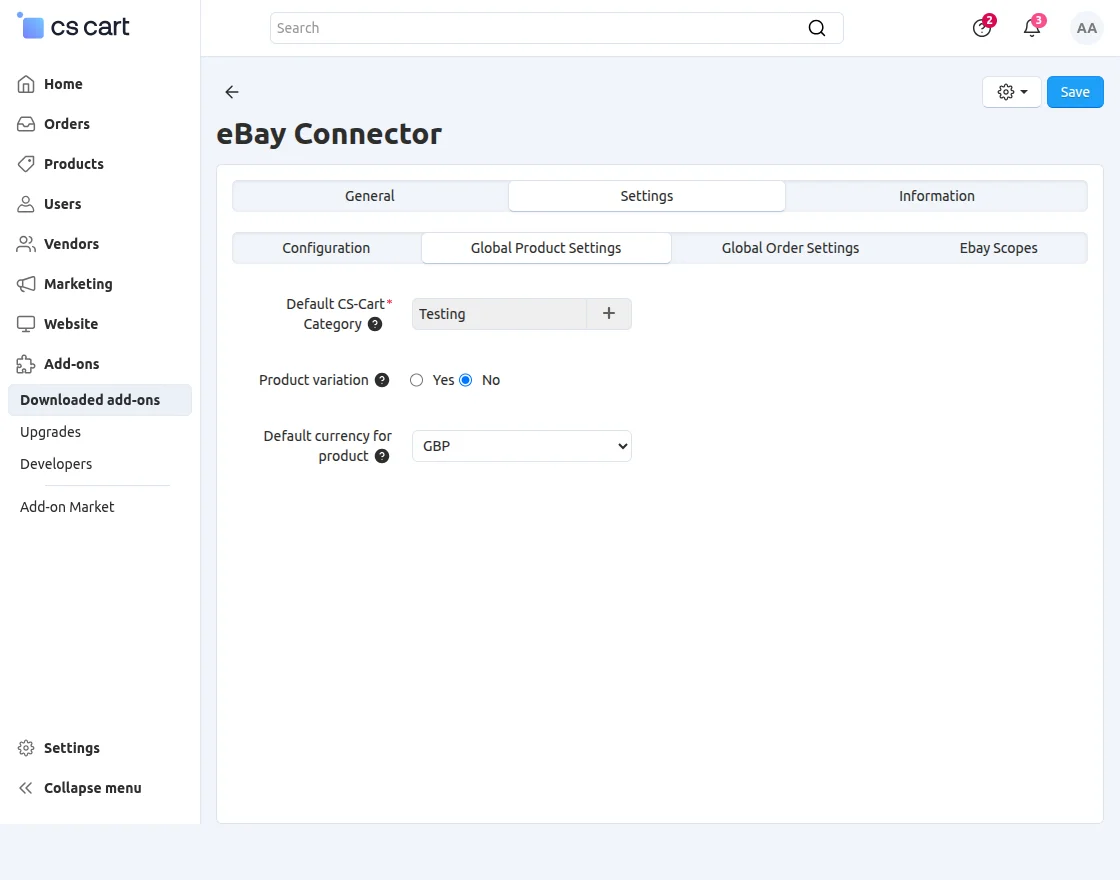This screenshot has width=1120, height=880.
Task: Go back using the left arrow
Action: coord(232,91)
